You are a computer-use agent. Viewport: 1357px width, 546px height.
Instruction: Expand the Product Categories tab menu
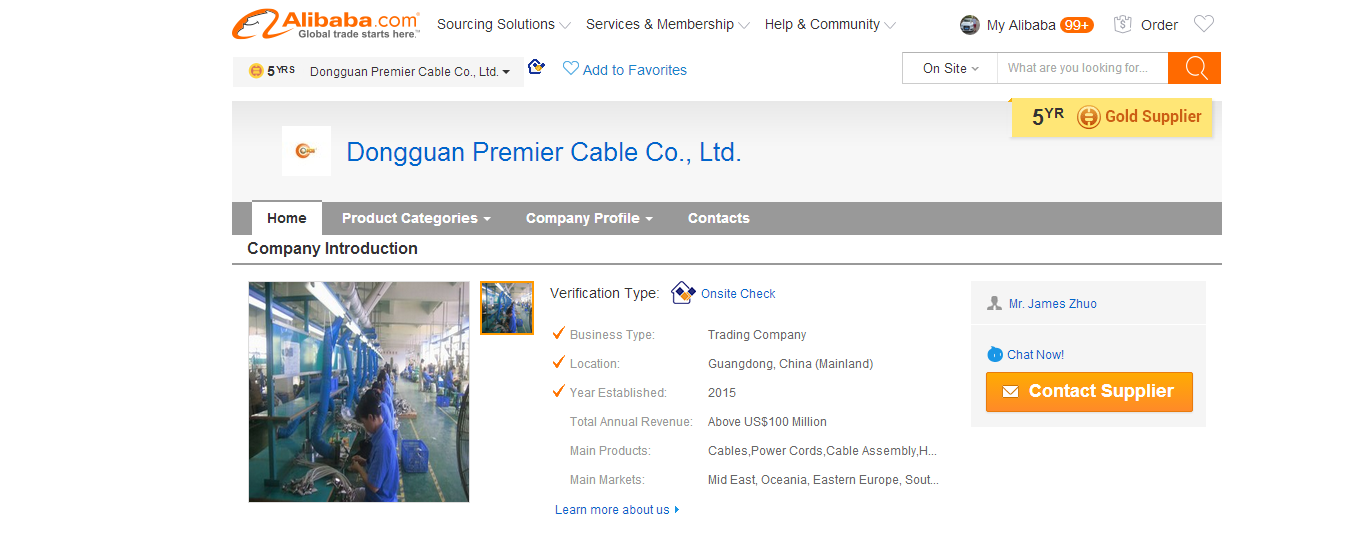[x=416, y=218]
